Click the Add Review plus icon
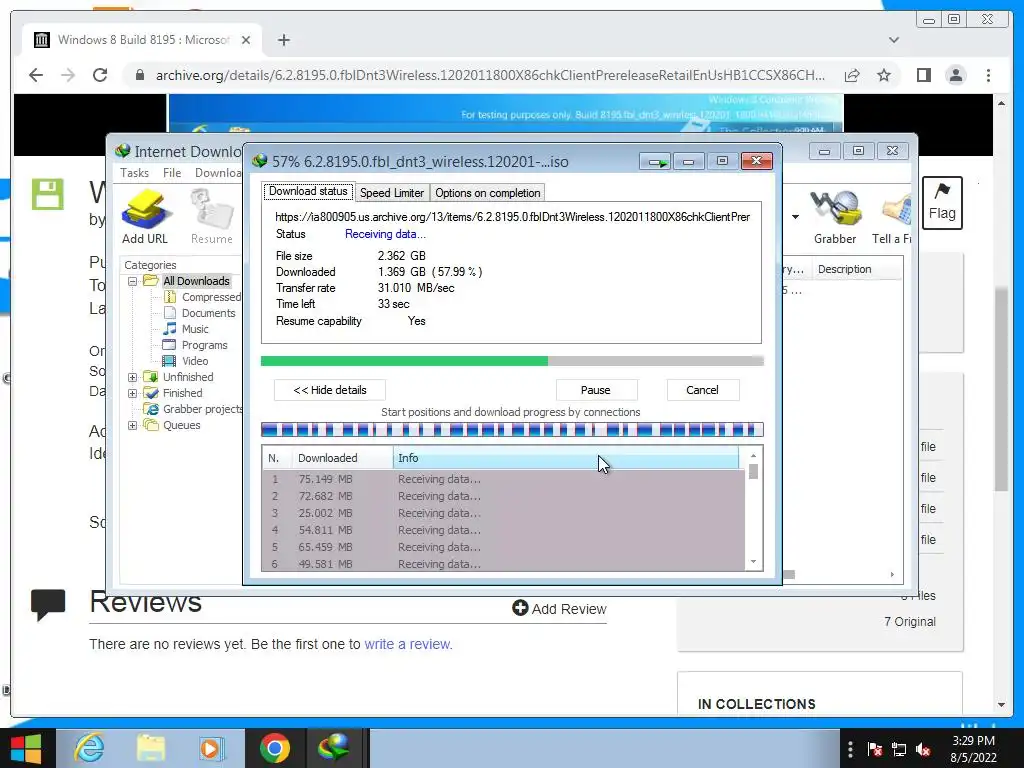 point(520,608)
